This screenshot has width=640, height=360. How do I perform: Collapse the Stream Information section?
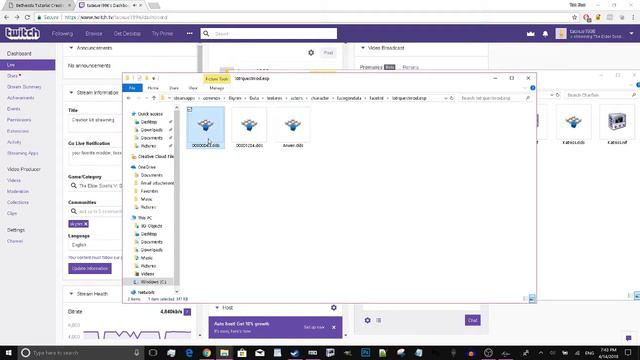tap(71, 93)
